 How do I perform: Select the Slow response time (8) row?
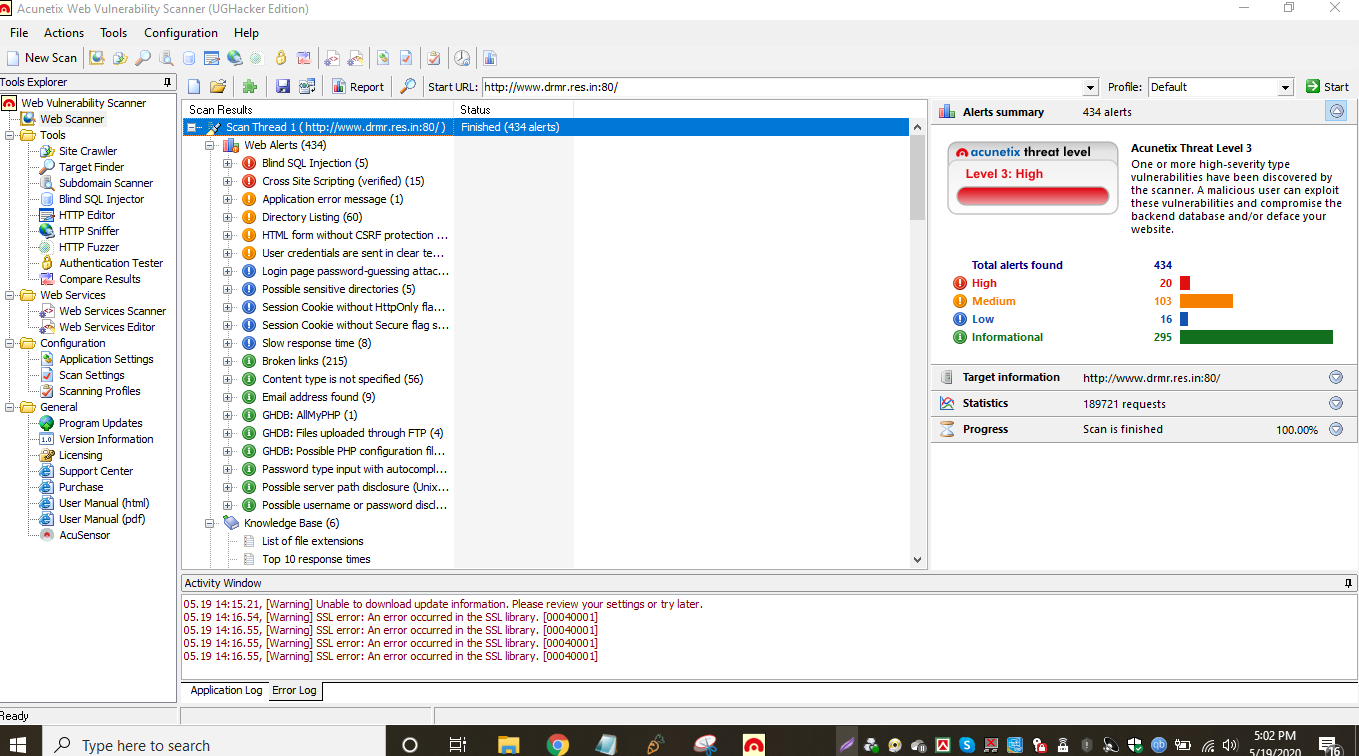[x=316, y=343]
